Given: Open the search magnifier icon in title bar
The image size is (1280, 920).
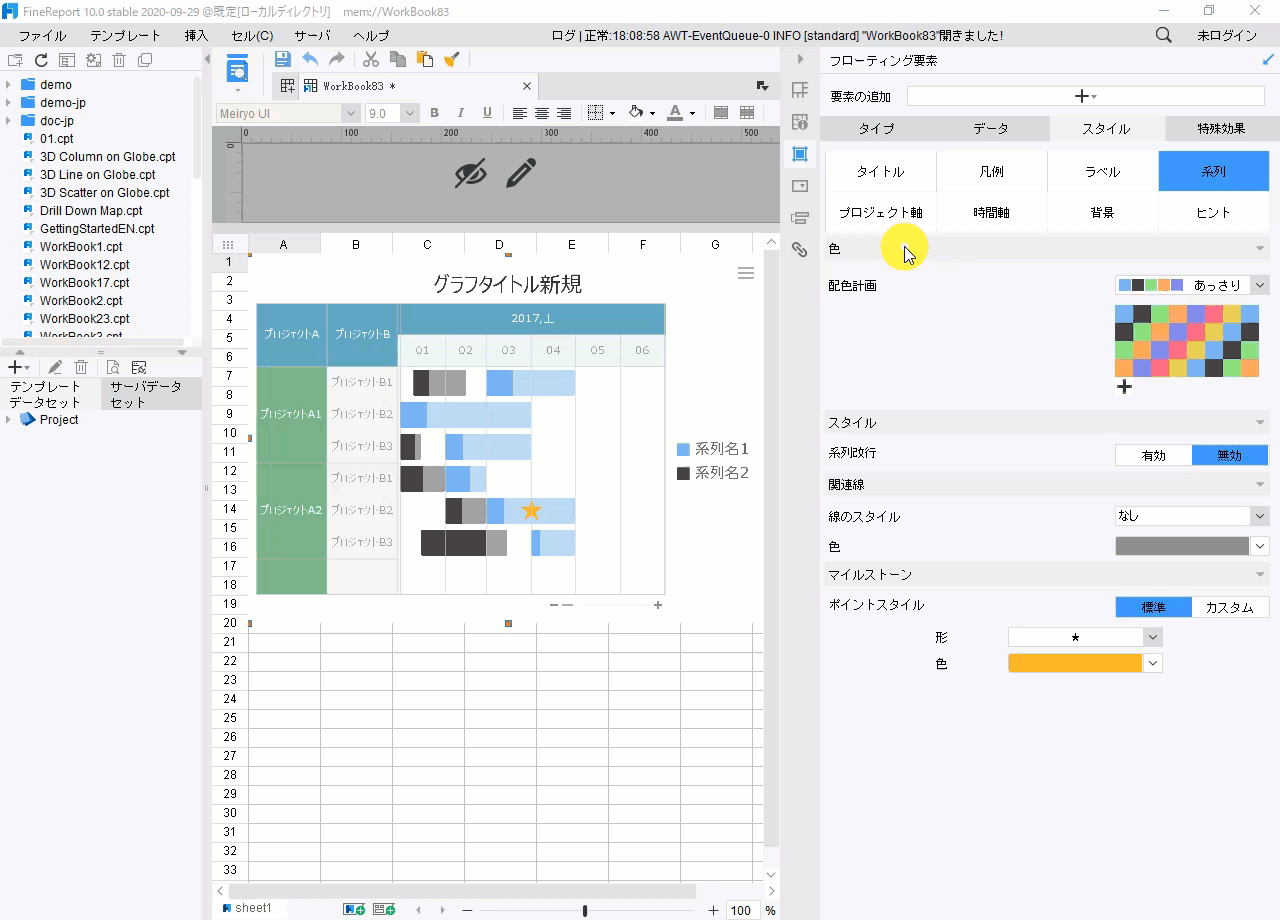Looking at the screenshot, I should 1164,35.
